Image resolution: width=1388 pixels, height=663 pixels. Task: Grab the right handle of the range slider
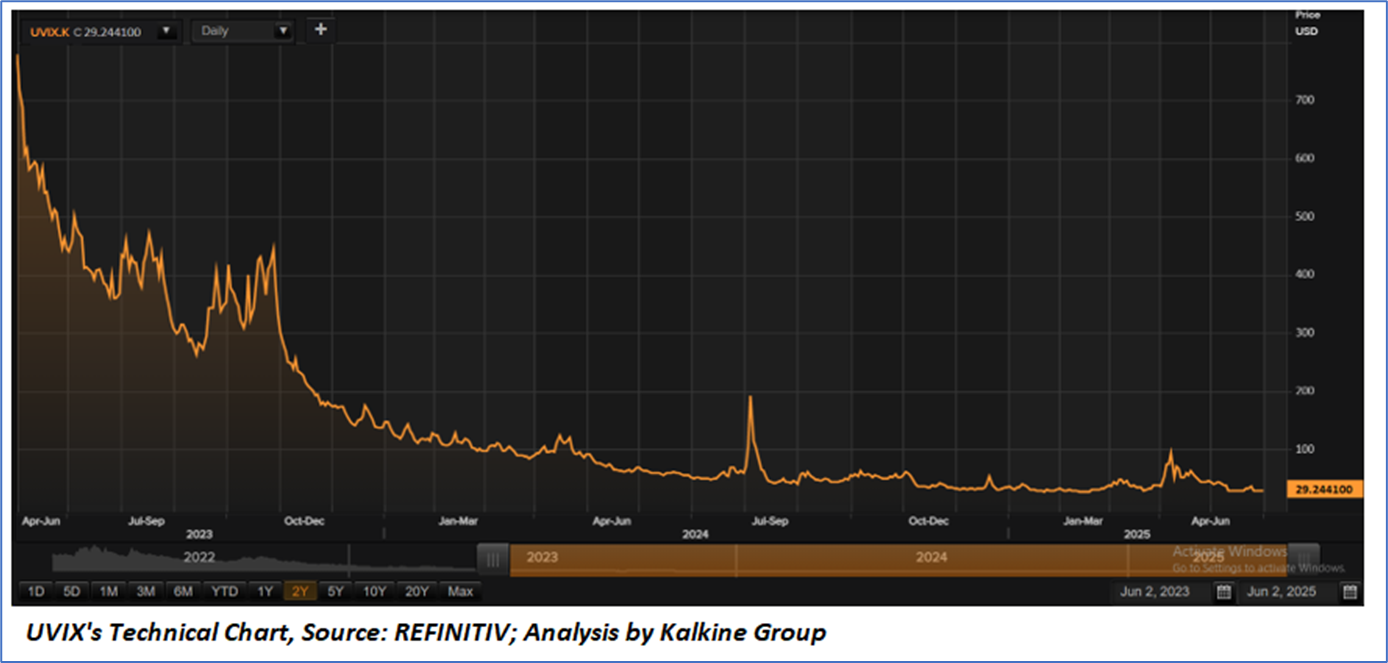click(x=1304, y=559)
